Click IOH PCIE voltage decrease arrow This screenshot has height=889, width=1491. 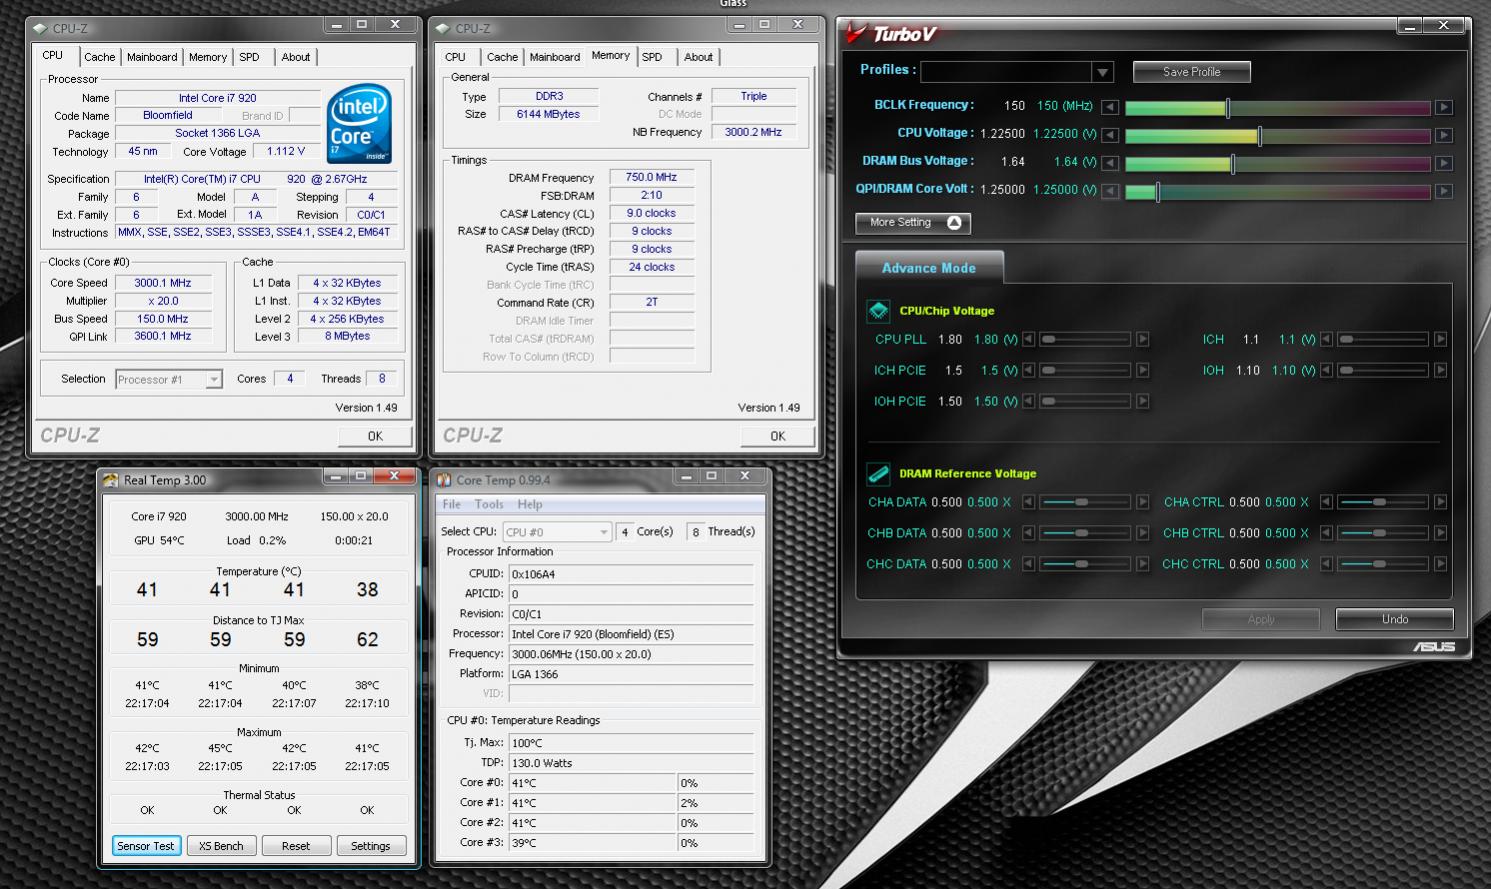(x=1028, y=402)
